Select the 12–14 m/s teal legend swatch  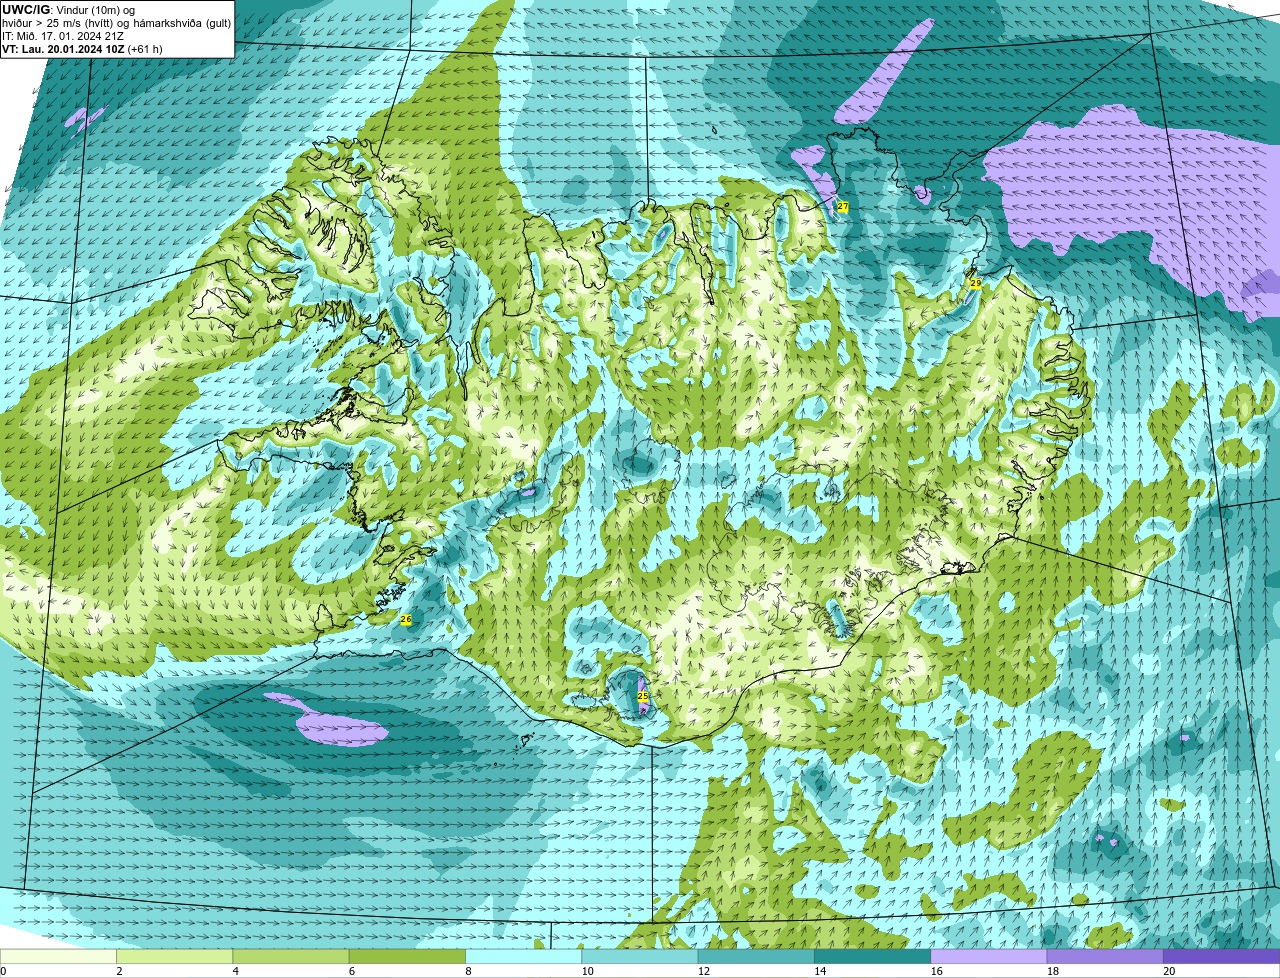coord(756,957)
